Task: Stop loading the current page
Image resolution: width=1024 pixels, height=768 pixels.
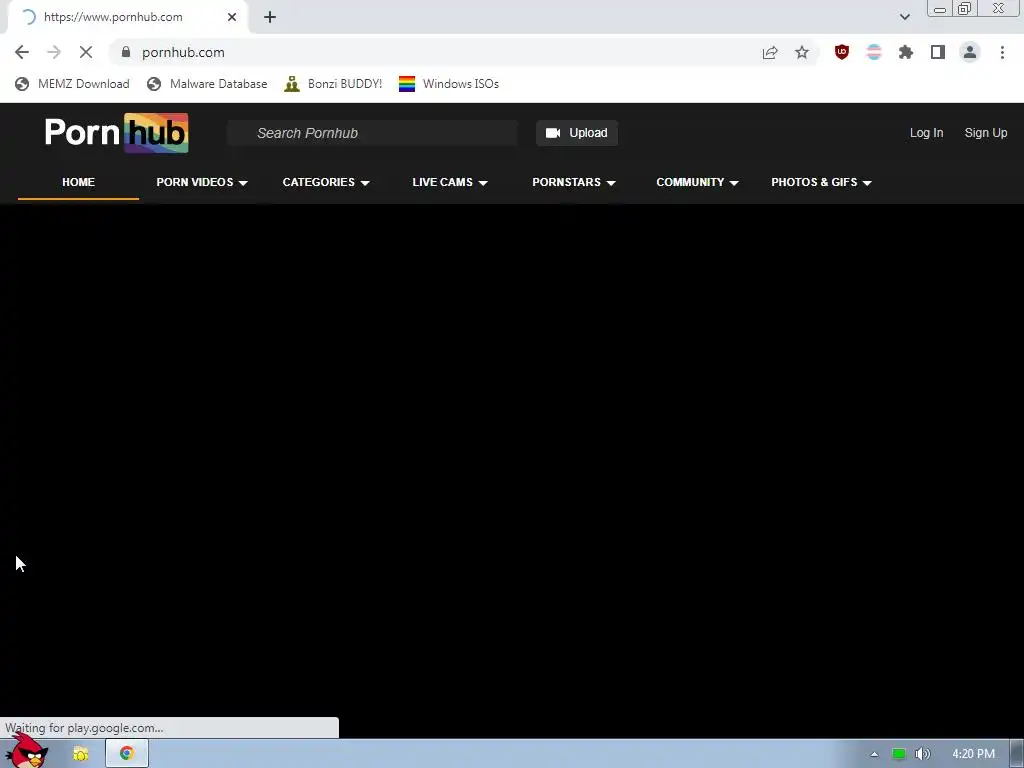Action: pos(86,52)
